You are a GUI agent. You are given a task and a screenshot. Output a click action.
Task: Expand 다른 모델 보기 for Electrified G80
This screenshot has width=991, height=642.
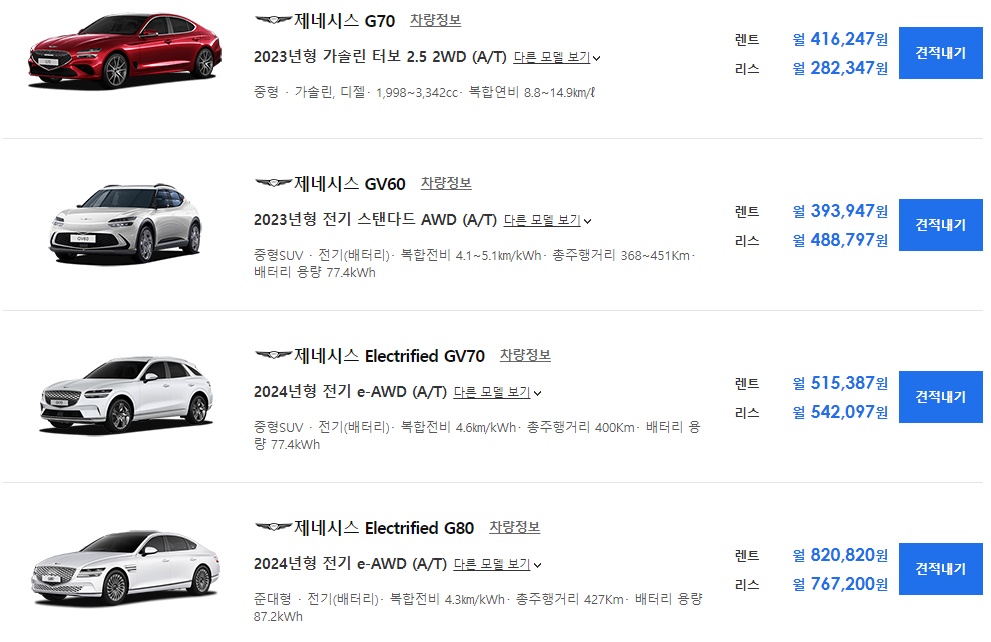[497, 564]
